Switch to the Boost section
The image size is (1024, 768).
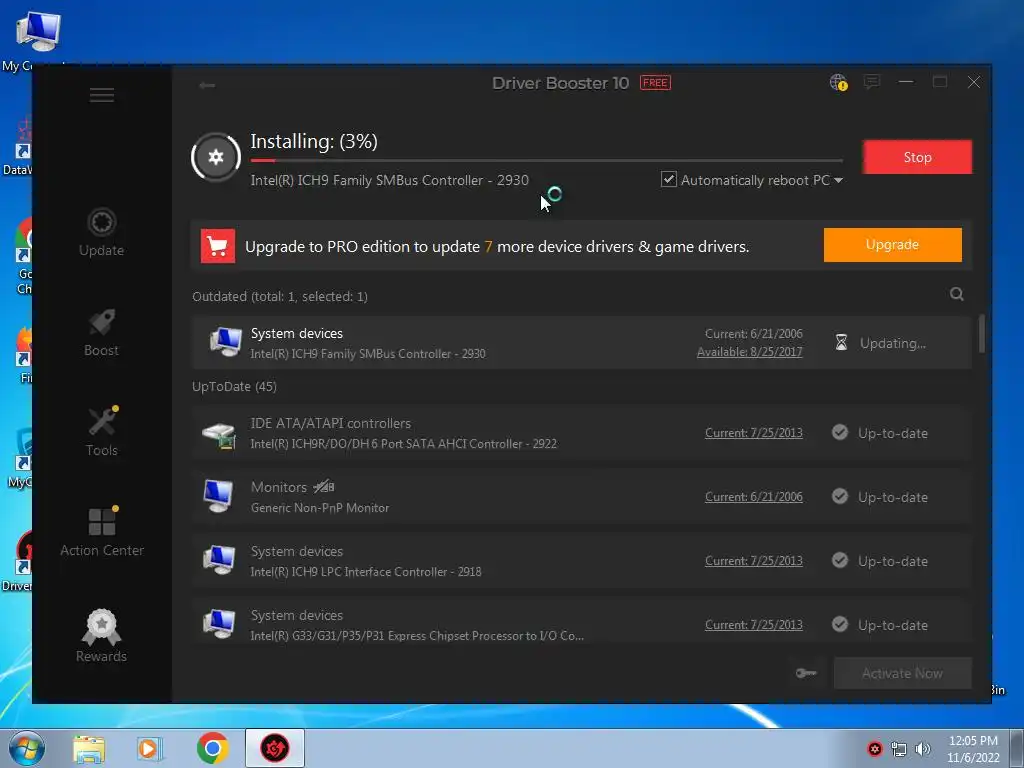pos(102,332)
